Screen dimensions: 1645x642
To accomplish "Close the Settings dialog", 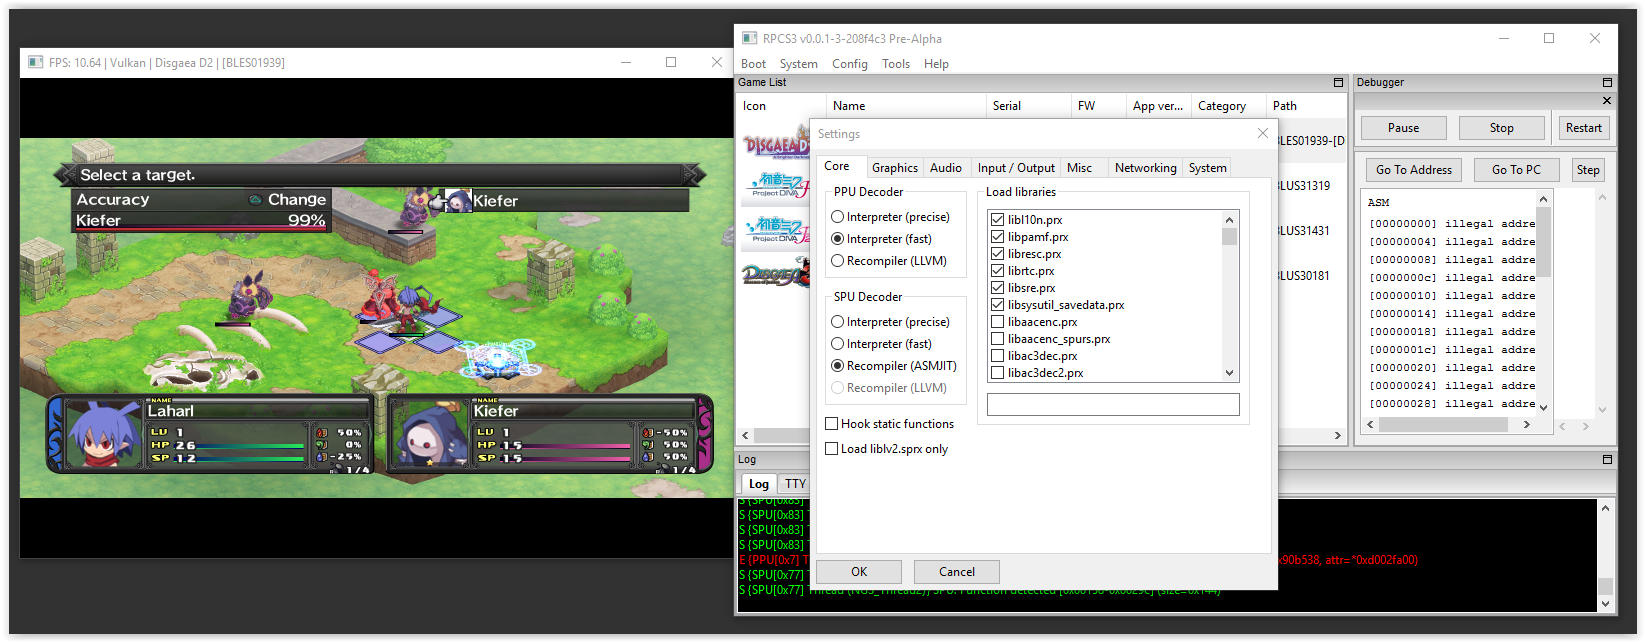I will pos(1263,133).
